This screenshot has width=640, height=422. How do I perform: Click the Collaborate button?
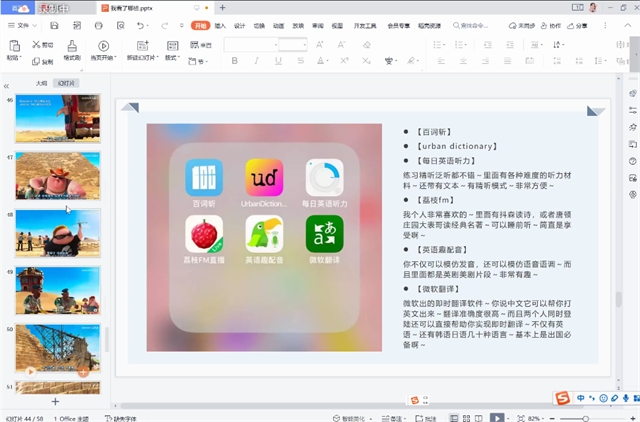coord(551,26)
